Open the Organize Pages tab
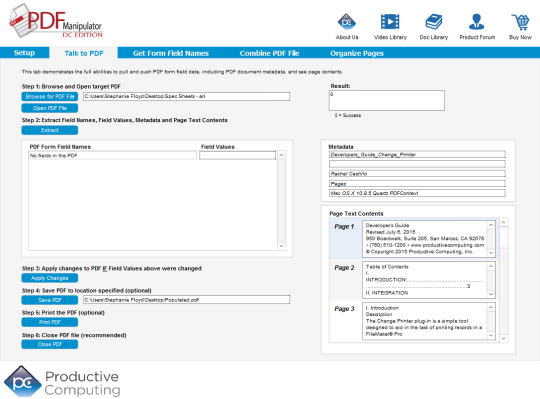 357,53
